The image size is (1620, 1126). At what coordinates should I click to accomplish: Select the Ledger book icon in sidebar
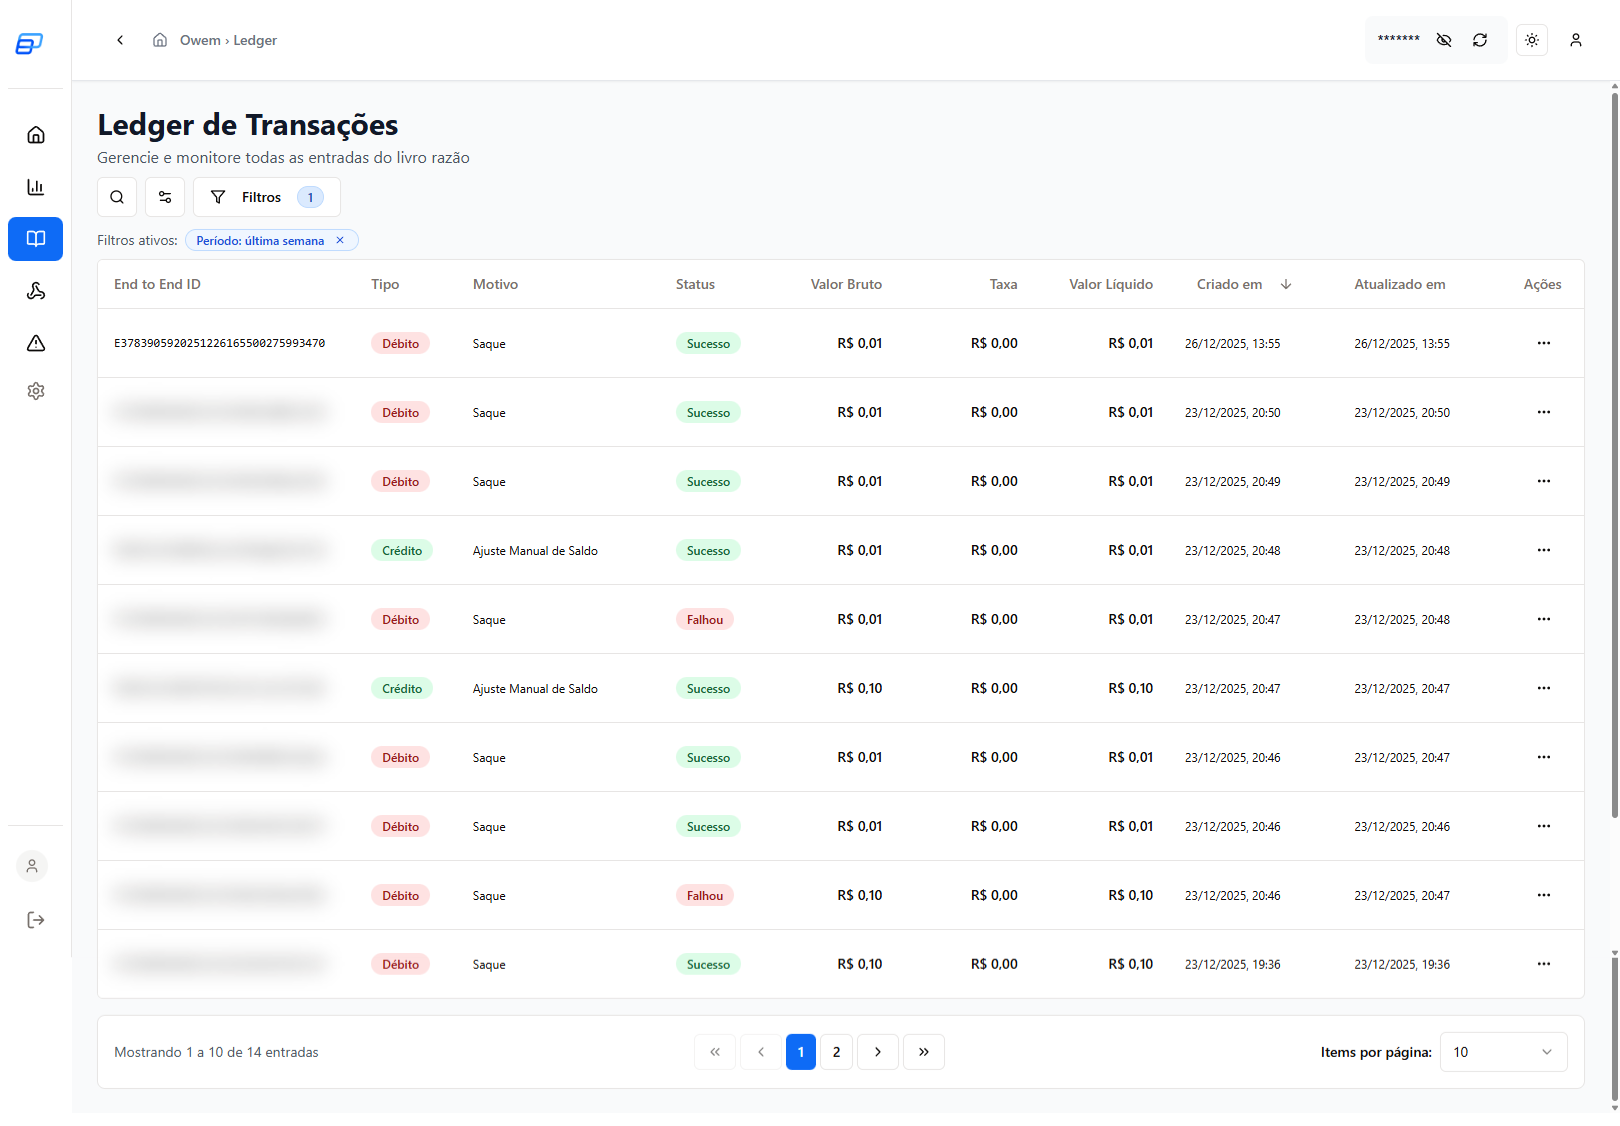point(35,239)
